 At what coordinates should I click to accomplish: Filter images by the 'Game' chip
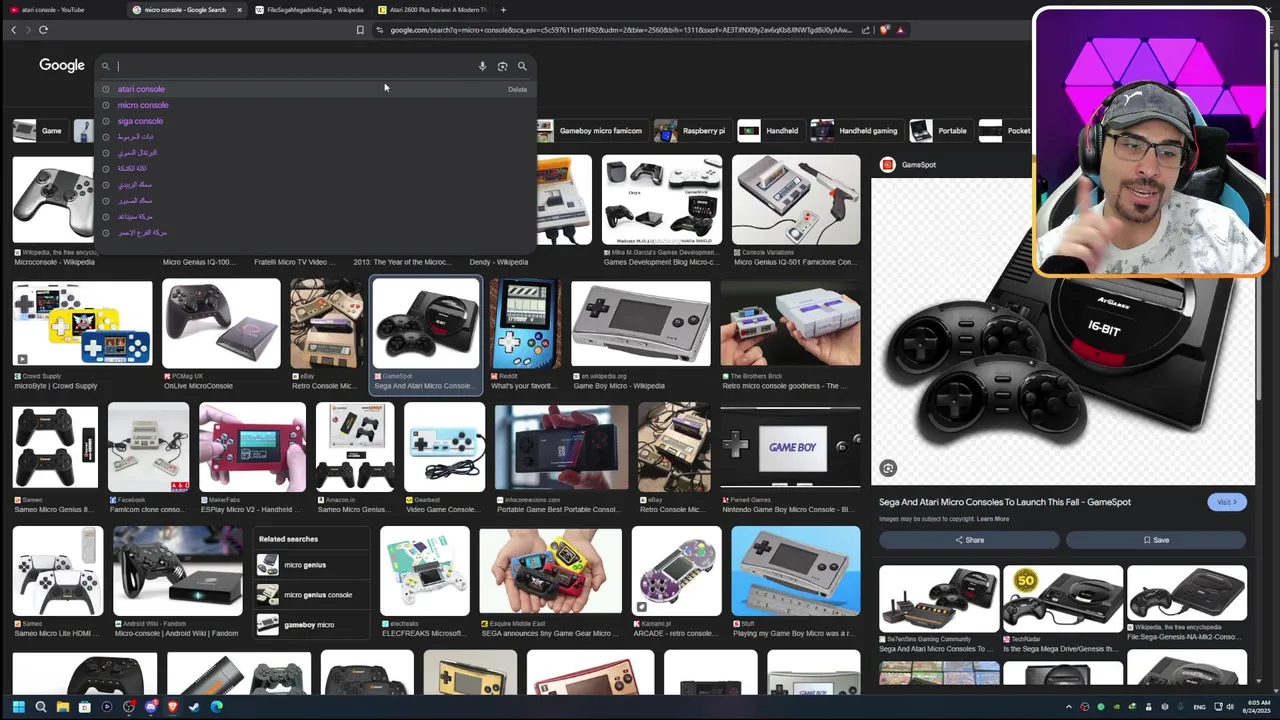pos(39,131)
